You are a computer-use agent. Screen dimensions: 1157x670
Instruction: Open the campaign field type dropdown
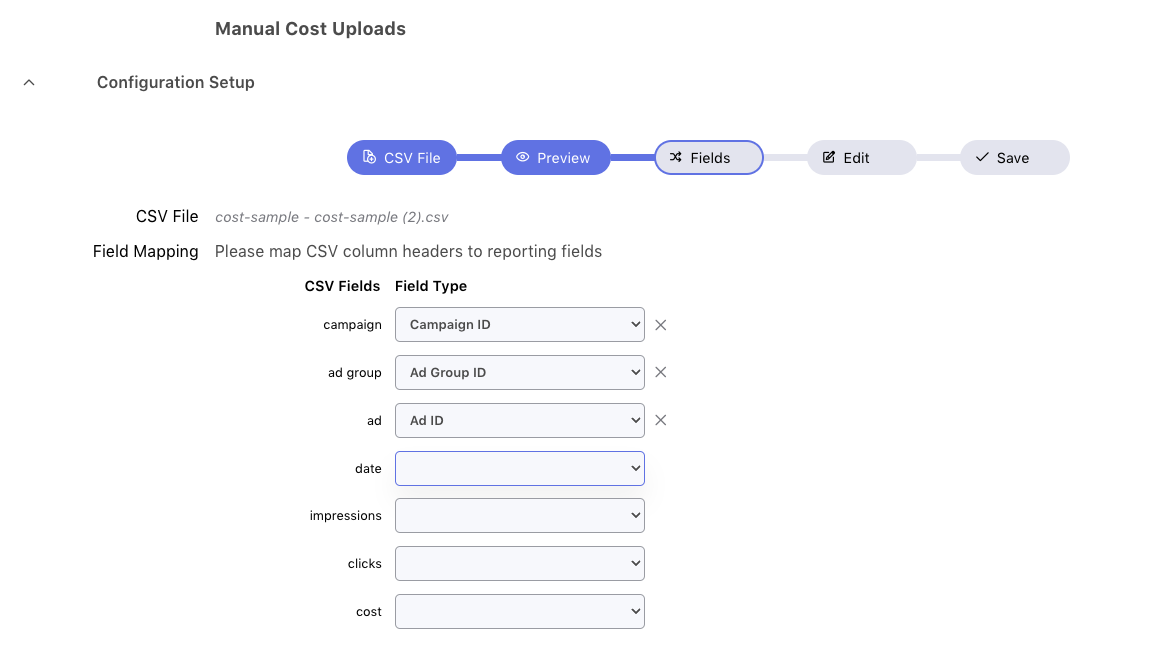[519, 325]
